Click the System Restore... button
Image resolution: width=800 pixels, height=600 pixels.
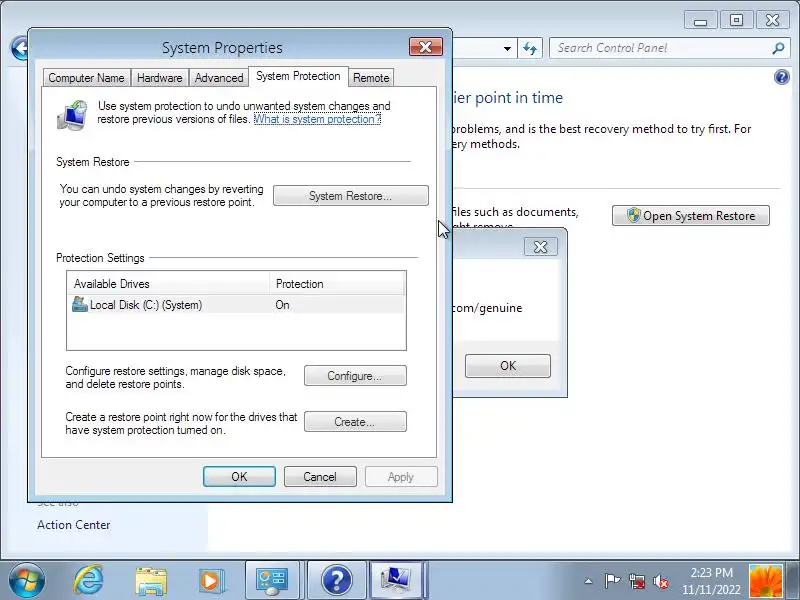pos(351,196)
